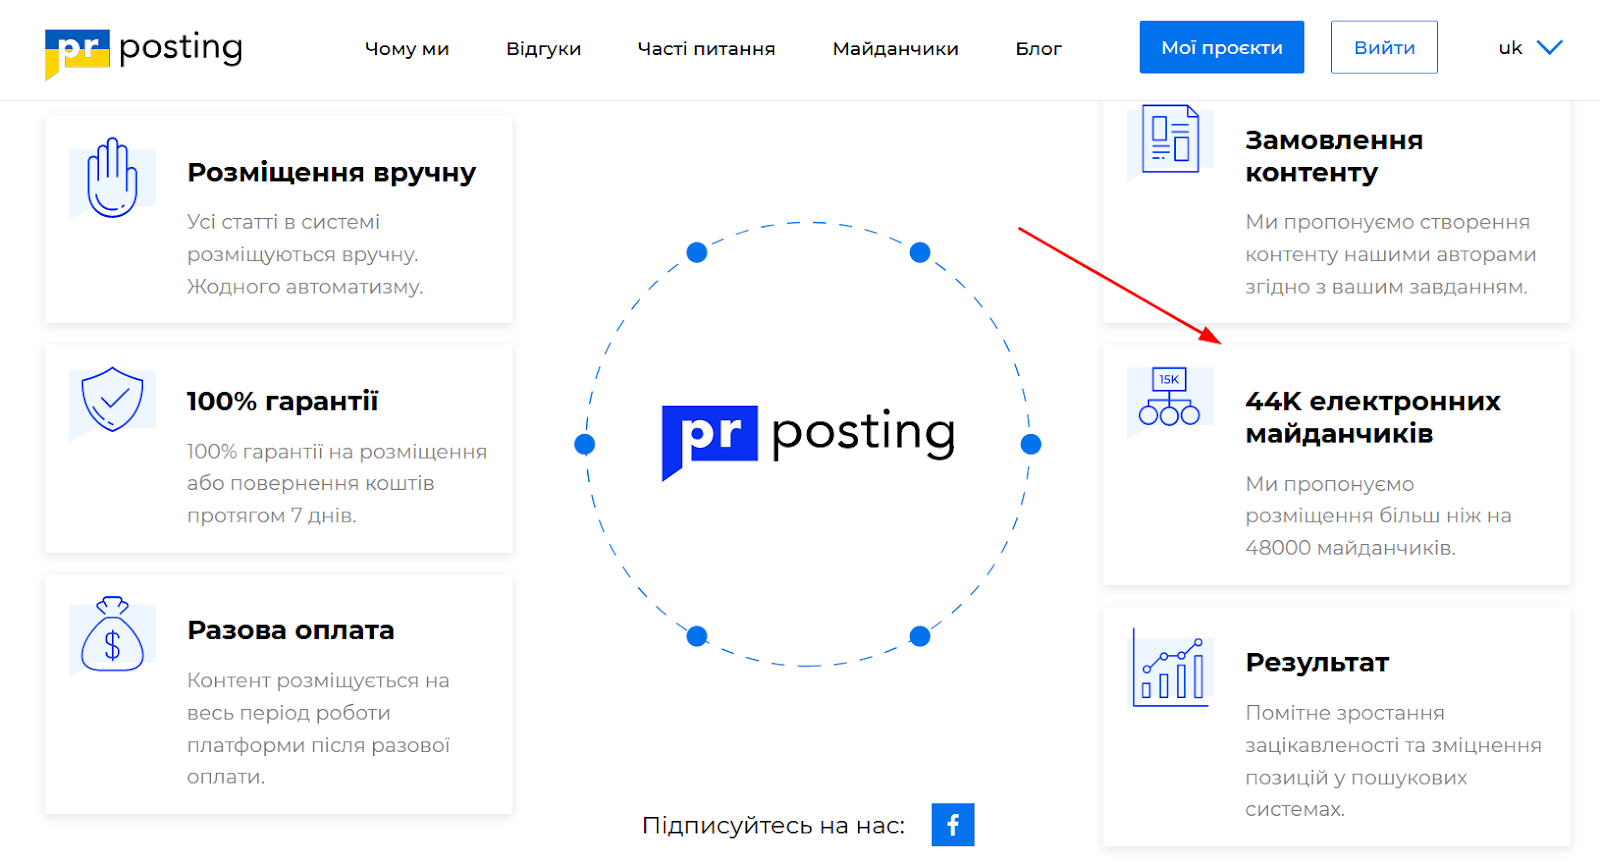Click the text about 48000 майданчиків
This screenshot has height=866, width=1600.
point(1378,516)
